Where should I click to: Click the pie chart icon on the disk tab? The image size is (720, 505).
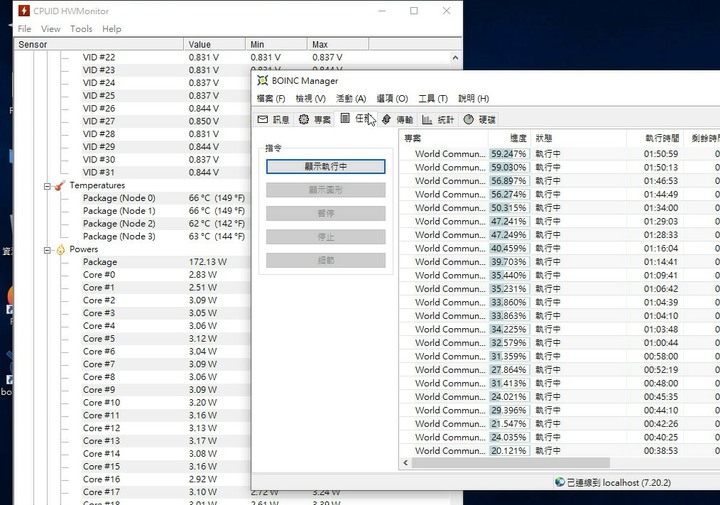tap(468, 119)
